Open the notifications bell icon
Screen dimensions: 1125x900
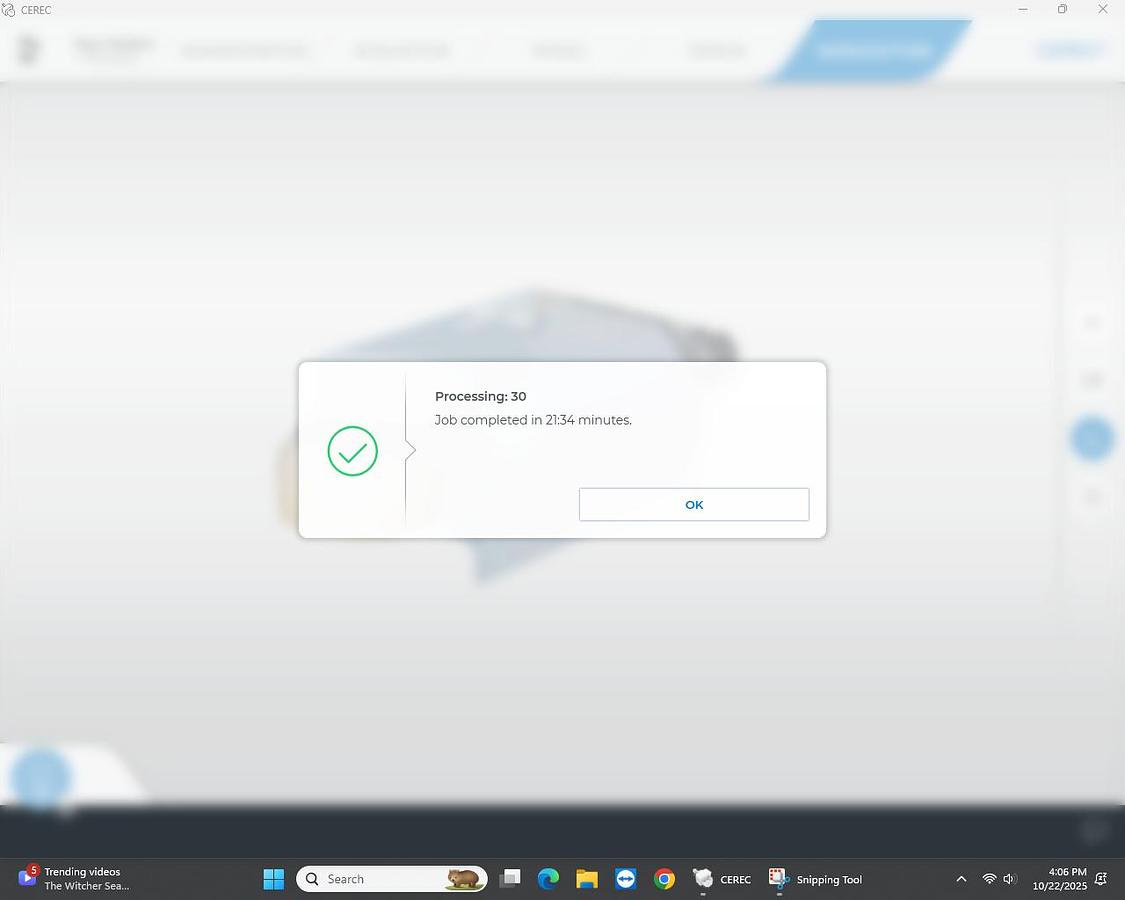(x=1101, y=879)
